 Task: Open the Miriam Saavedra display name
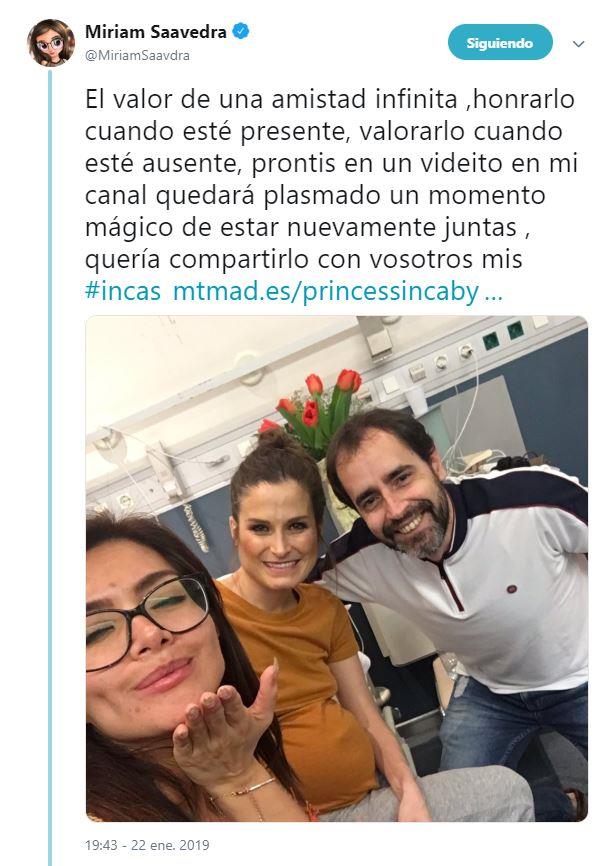156,32
